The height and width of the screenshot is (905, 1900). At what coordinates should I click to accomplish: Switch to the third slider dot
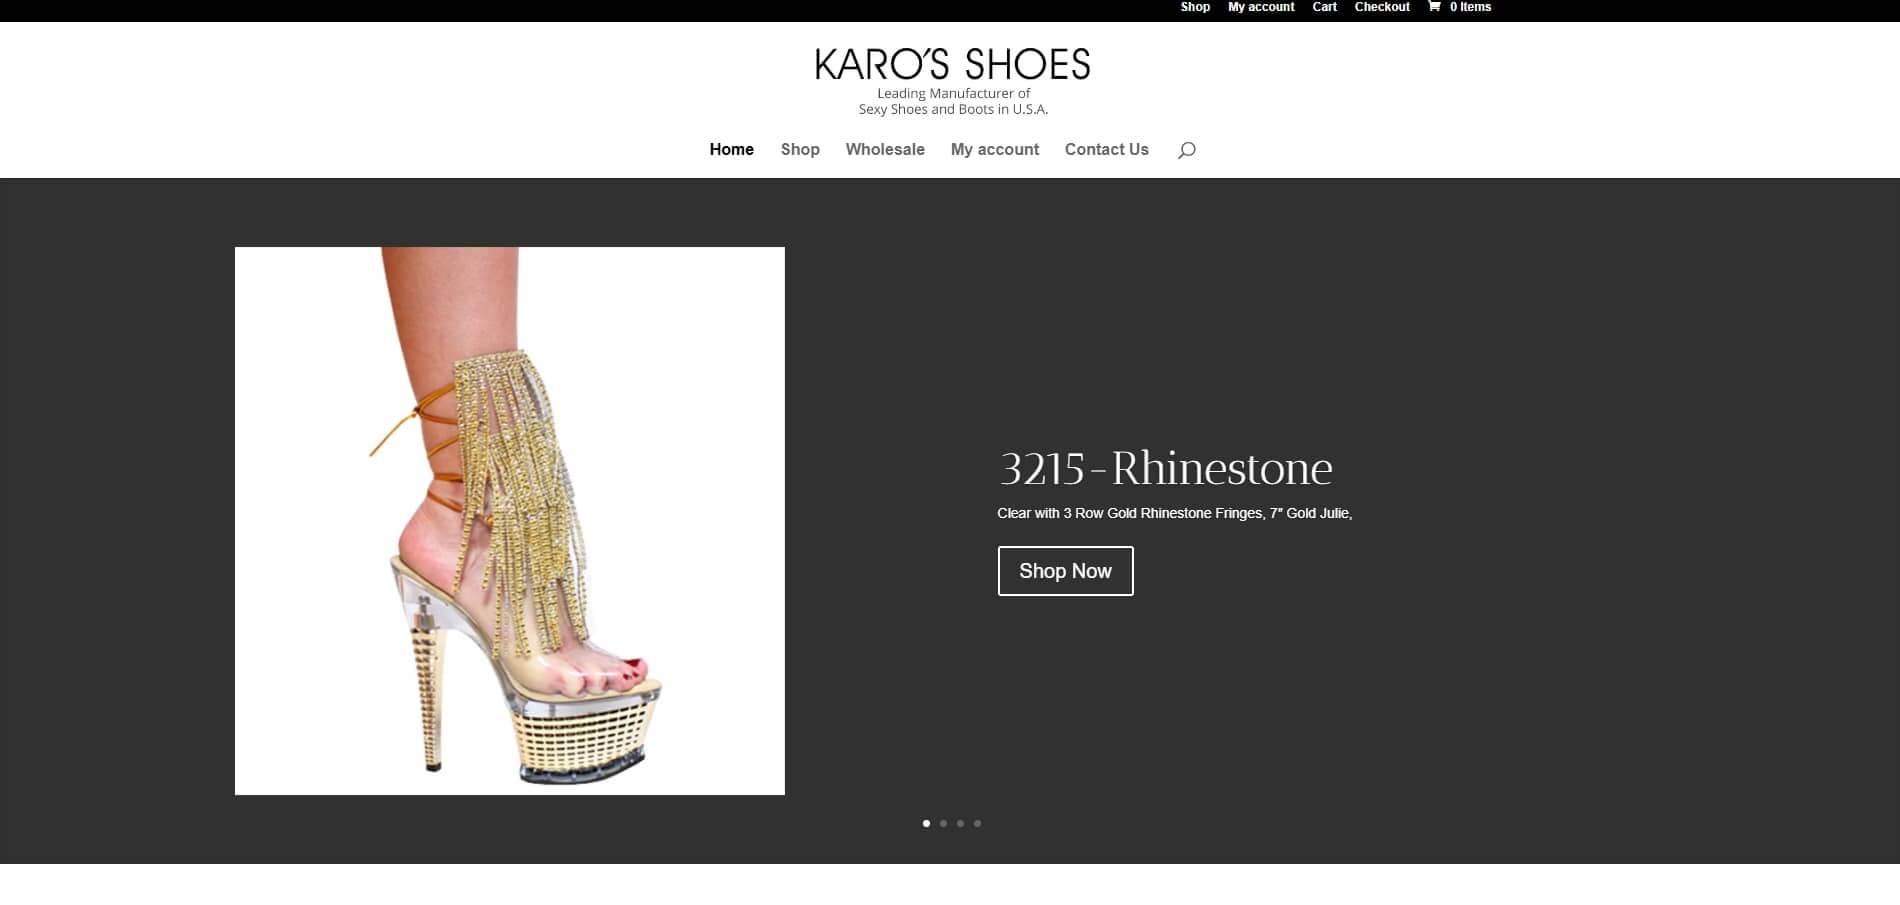(x=961, y=824)
